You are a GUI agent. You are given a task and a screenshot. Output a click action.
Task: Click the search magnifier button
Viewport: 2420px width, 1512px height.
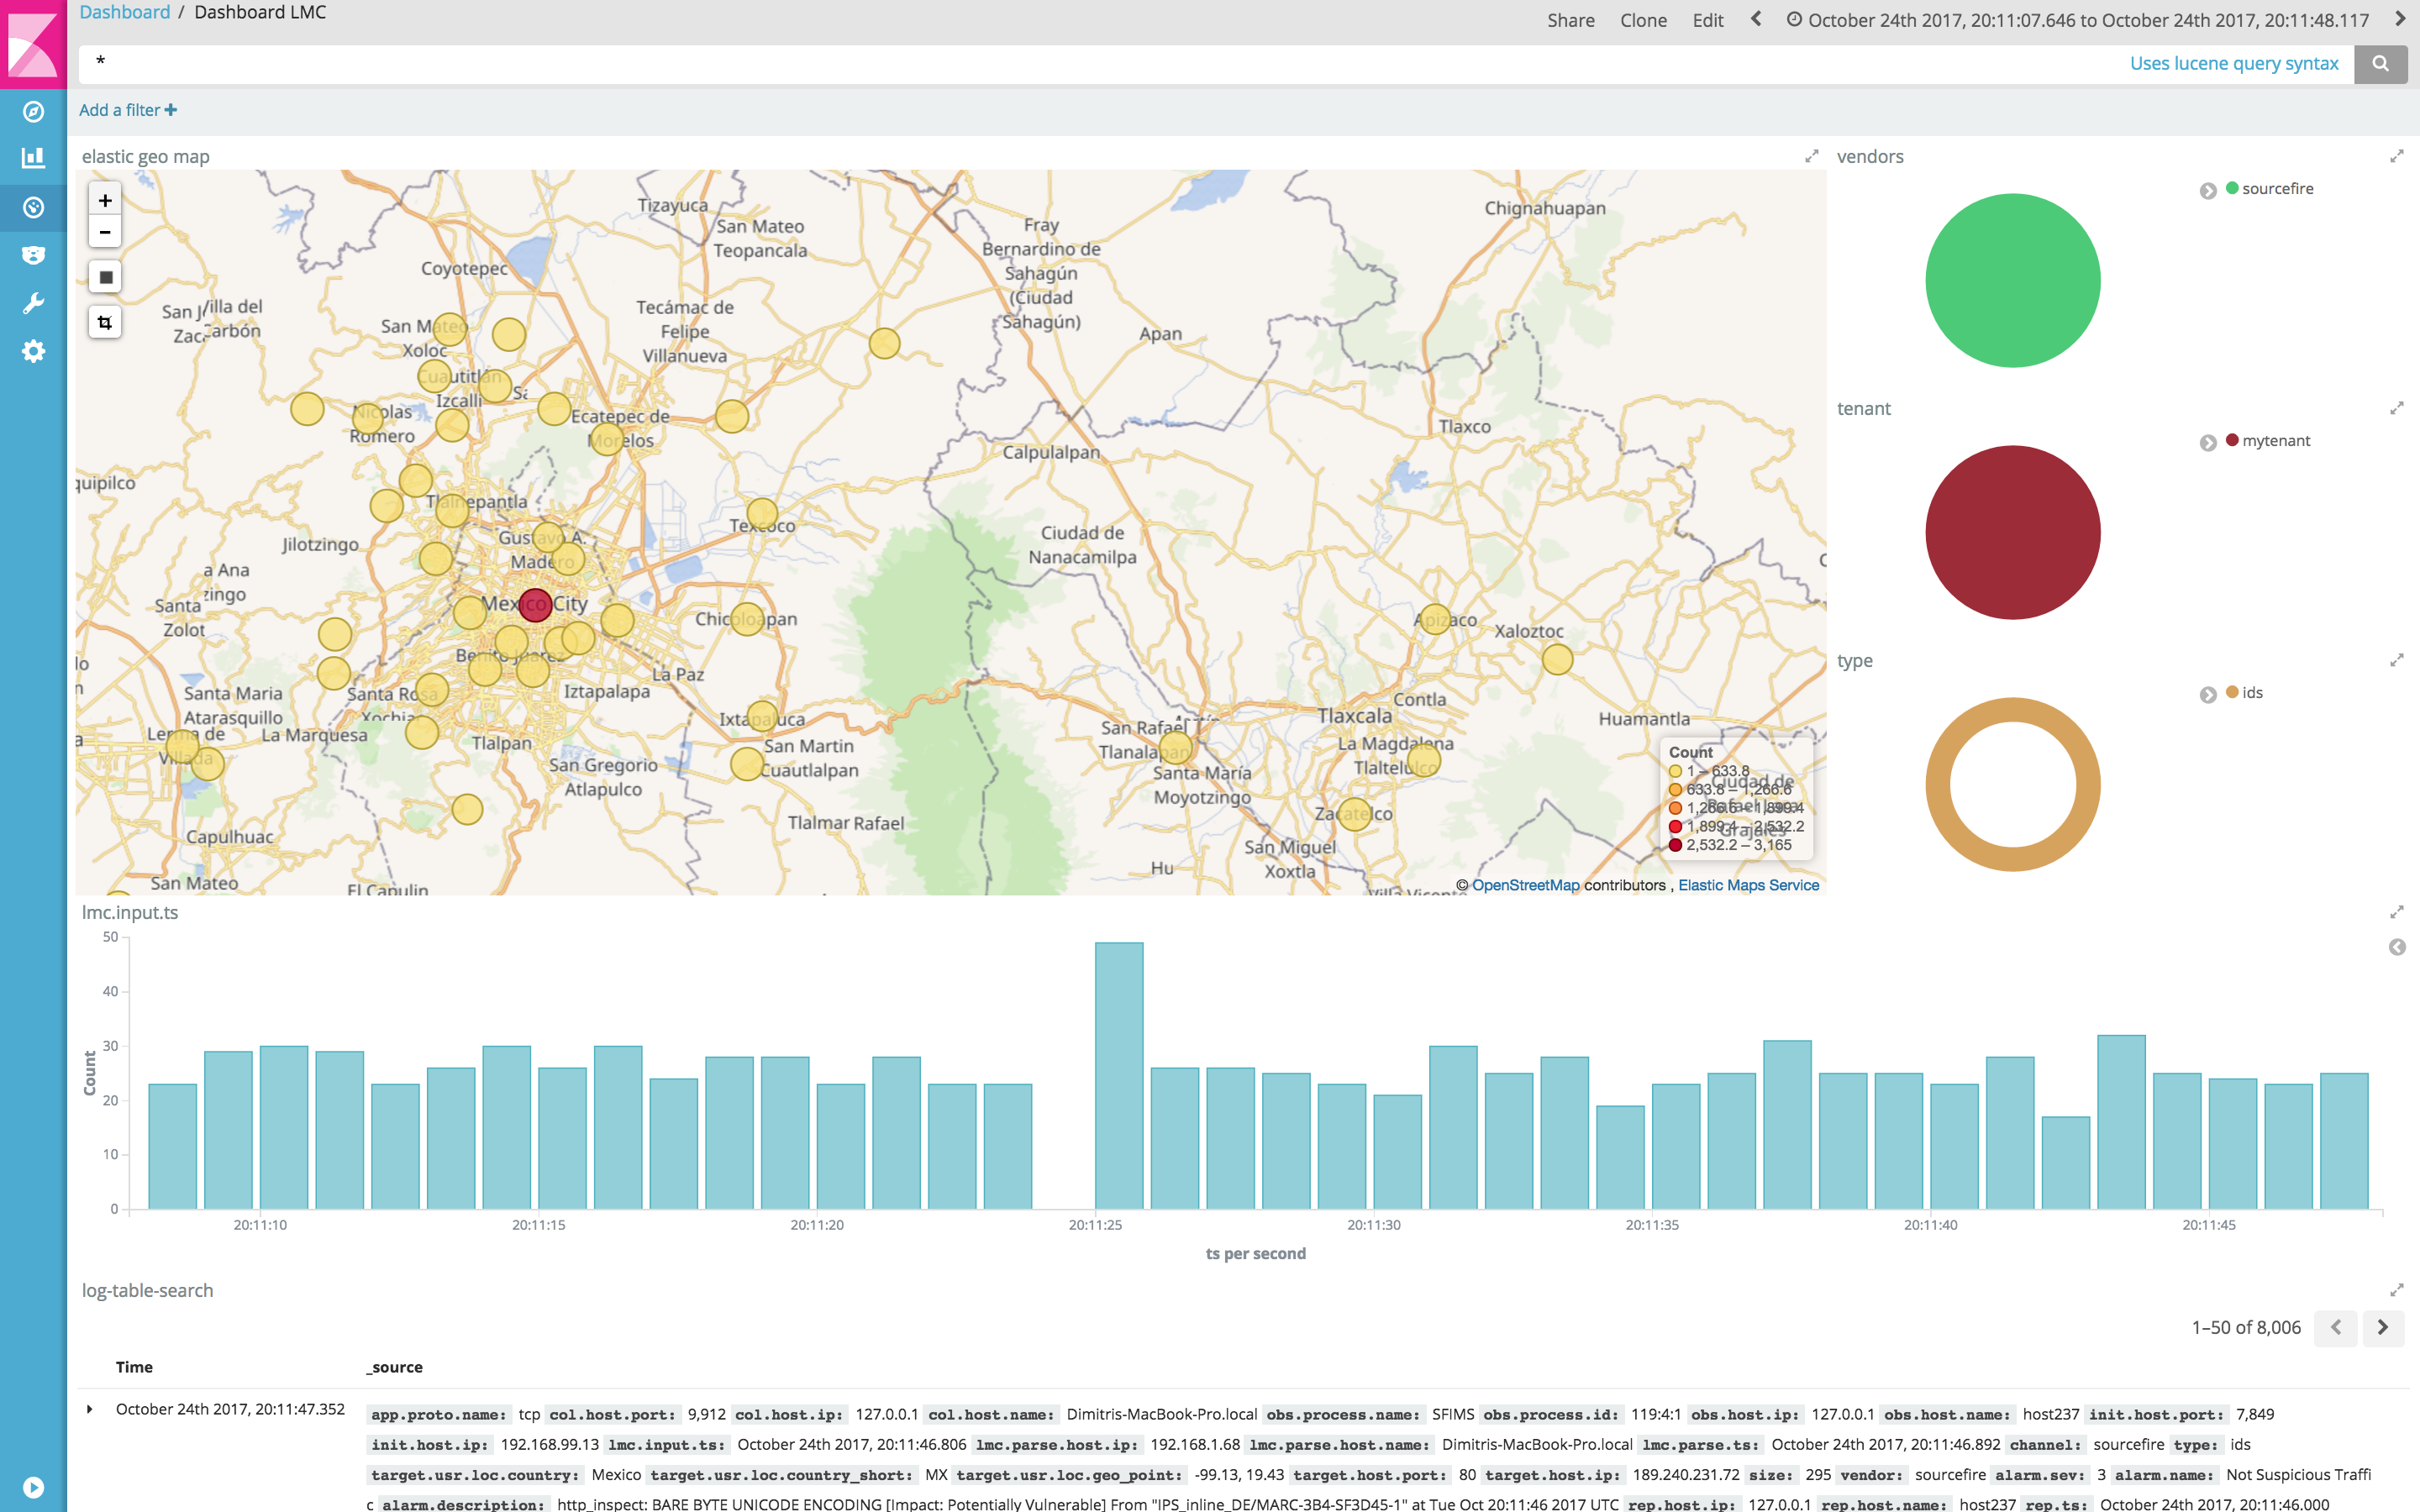pyautogui.click(x=2380, y=63)
